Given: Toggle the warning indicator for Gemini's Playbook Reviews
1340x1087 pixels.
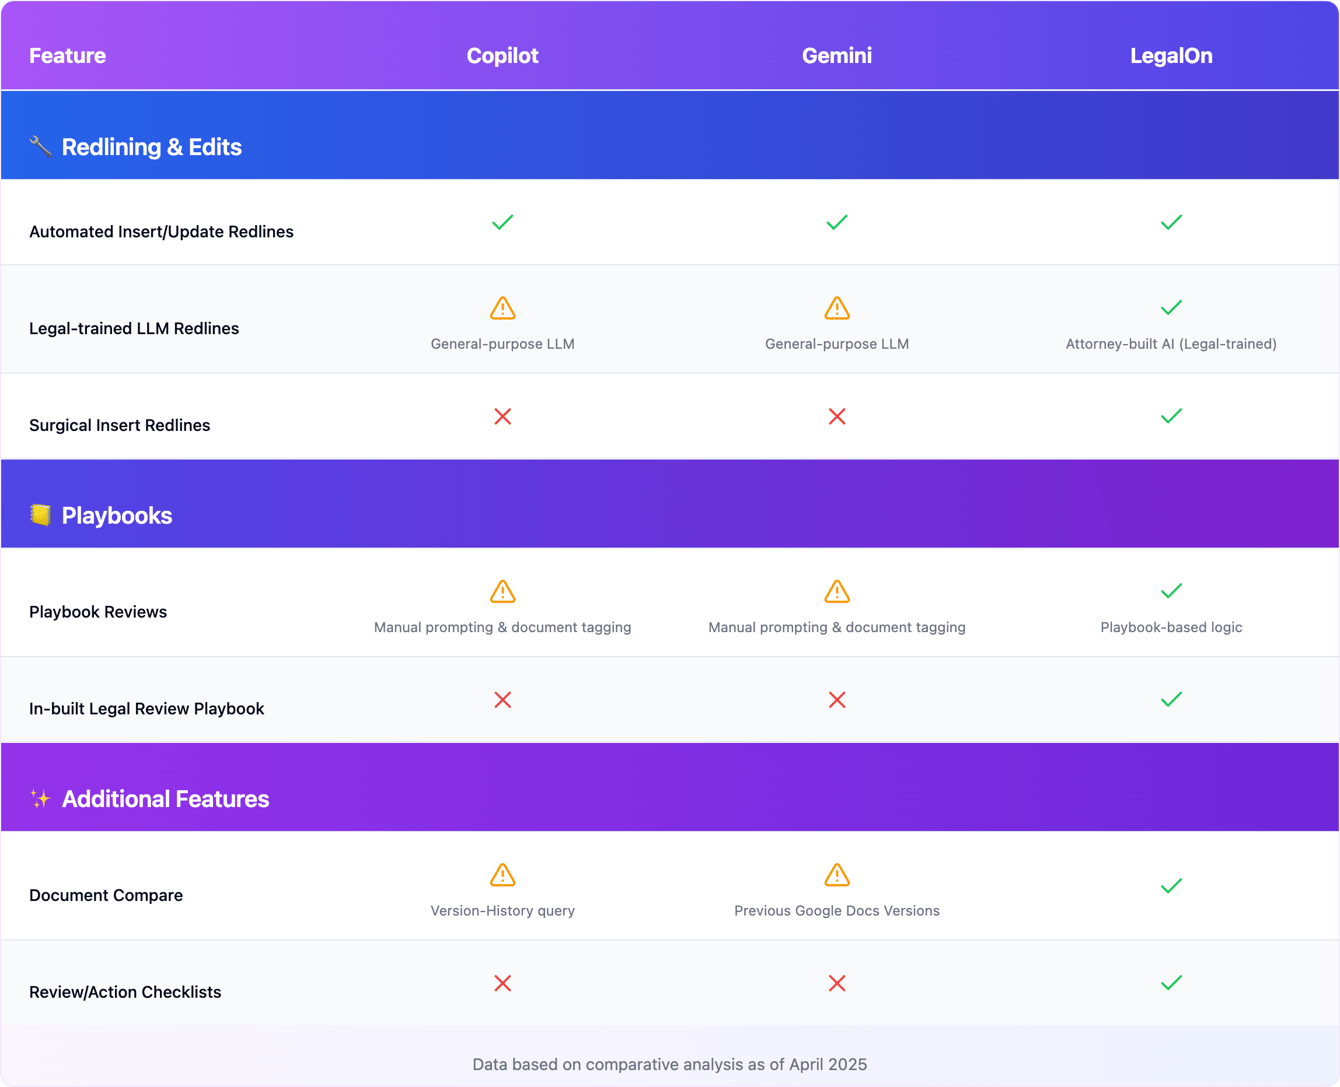Looking at the screenshot, I should [837, 591].
